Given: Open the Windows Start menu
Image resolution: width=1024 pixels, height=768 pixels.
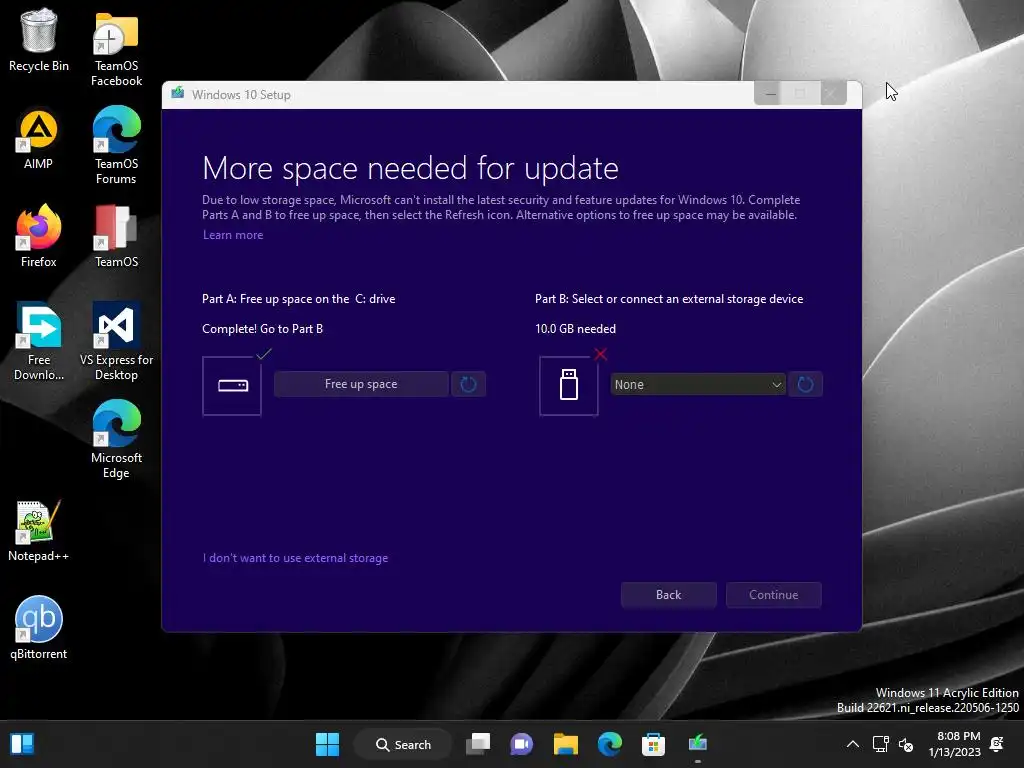Looking at the screenshot, I should pos(327,744).
